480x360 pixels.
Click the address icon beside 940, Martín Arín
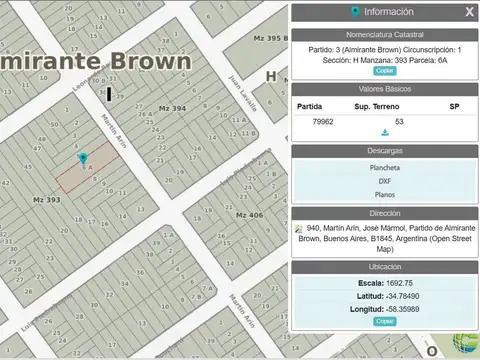coord(298,229)
